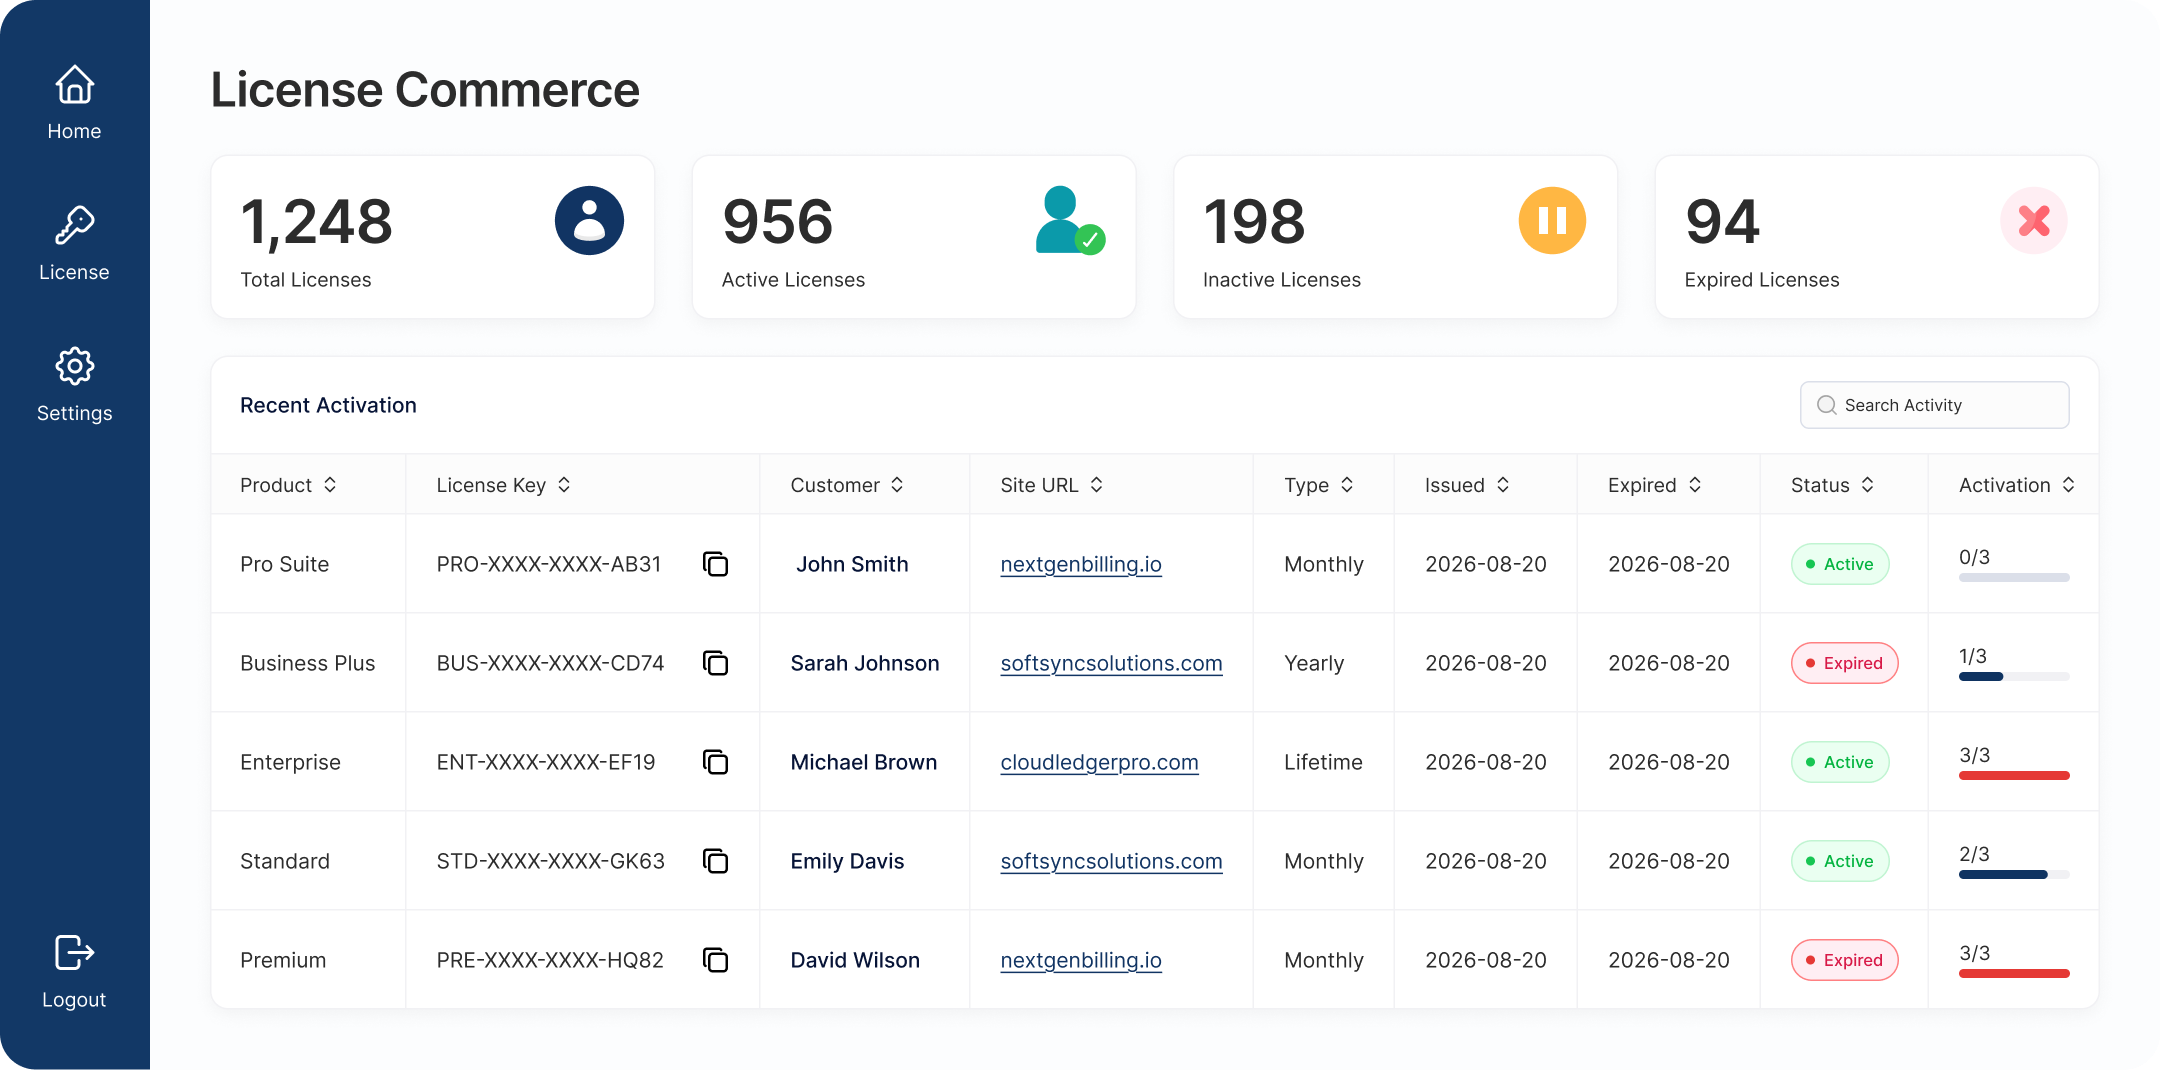
Task: Click Active status badge in Enterprise row
Action: [x=1840, y=762]
